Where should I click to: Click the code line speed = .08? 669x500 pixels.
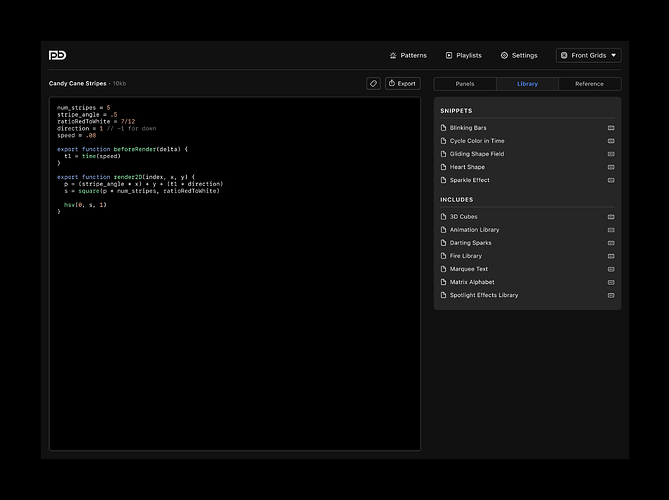77,135
